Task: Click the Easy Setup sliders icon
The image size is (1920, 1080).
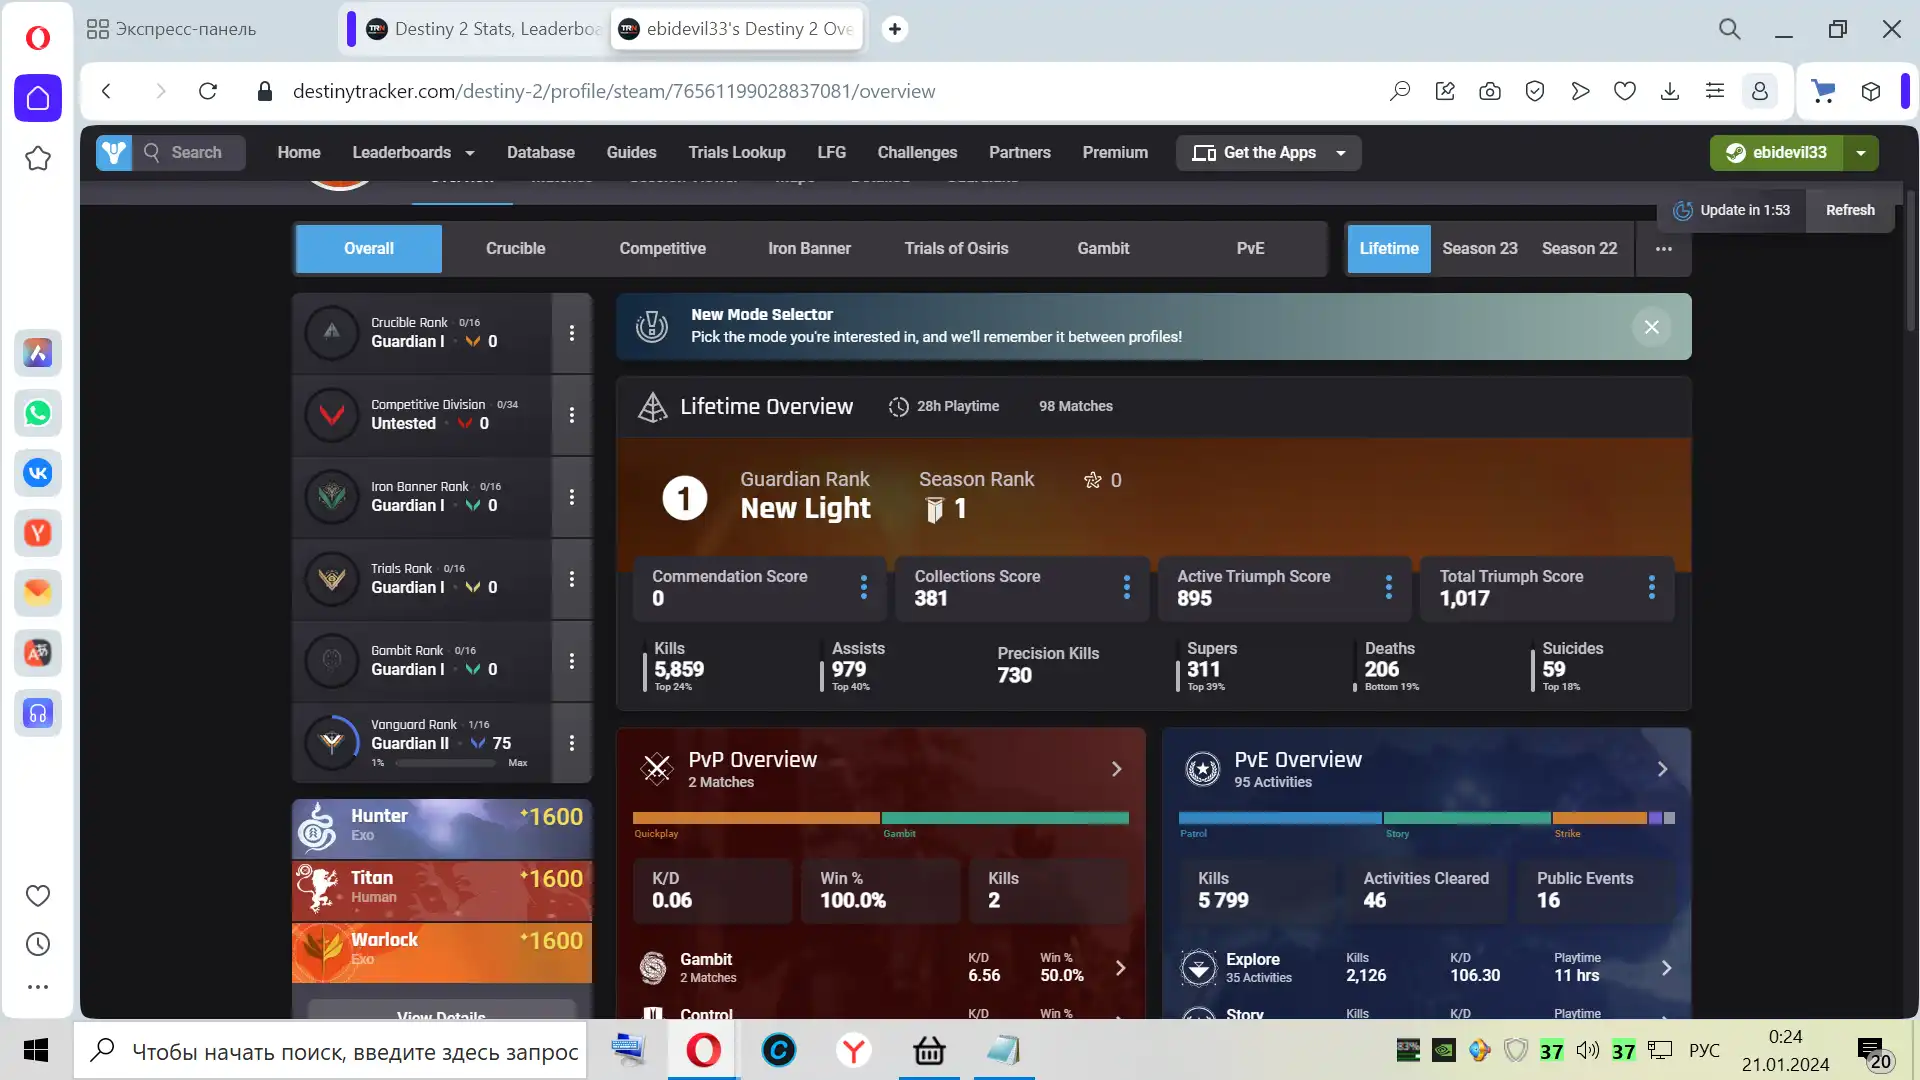Action: (1715, 91)
